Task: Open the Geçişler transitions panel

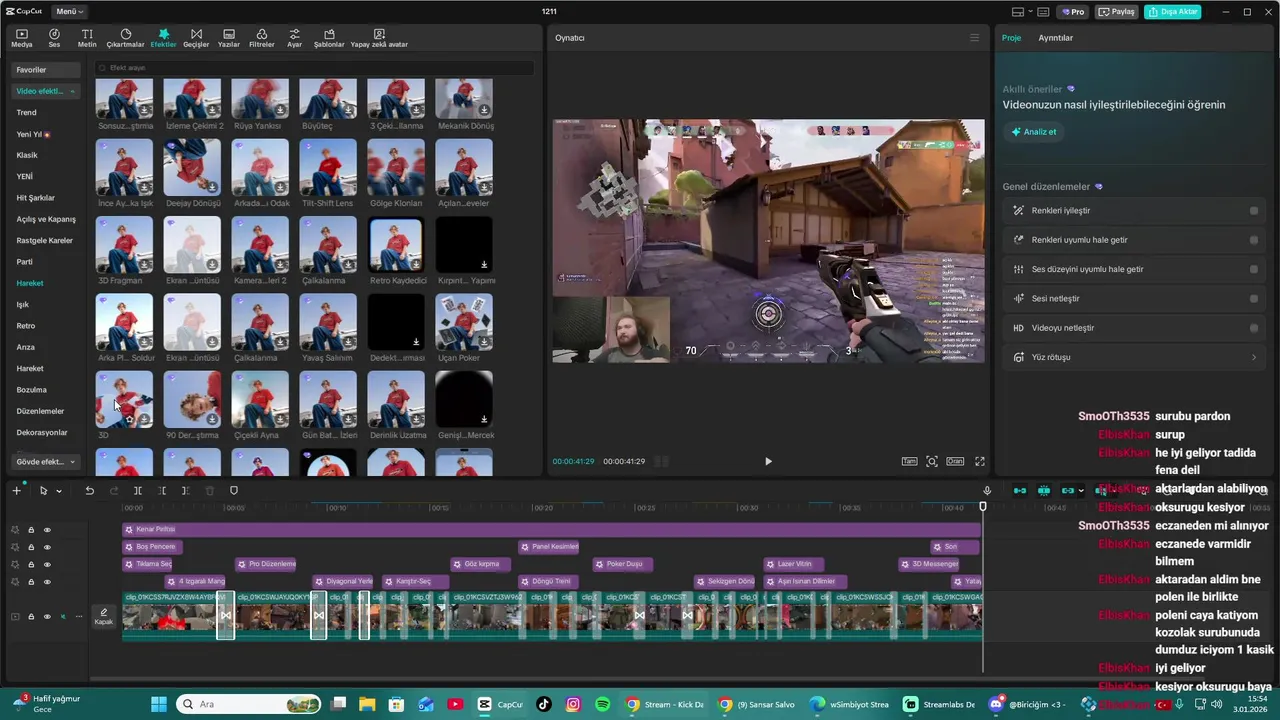Action: [x=196, y=38]
